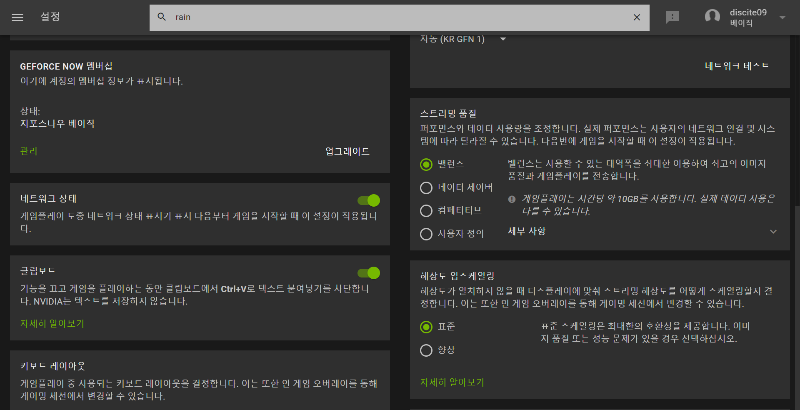Viewport: 800px width, 410px height.
Task: Select the 사용자 정의 custom radio option
Action: point(426,234)
